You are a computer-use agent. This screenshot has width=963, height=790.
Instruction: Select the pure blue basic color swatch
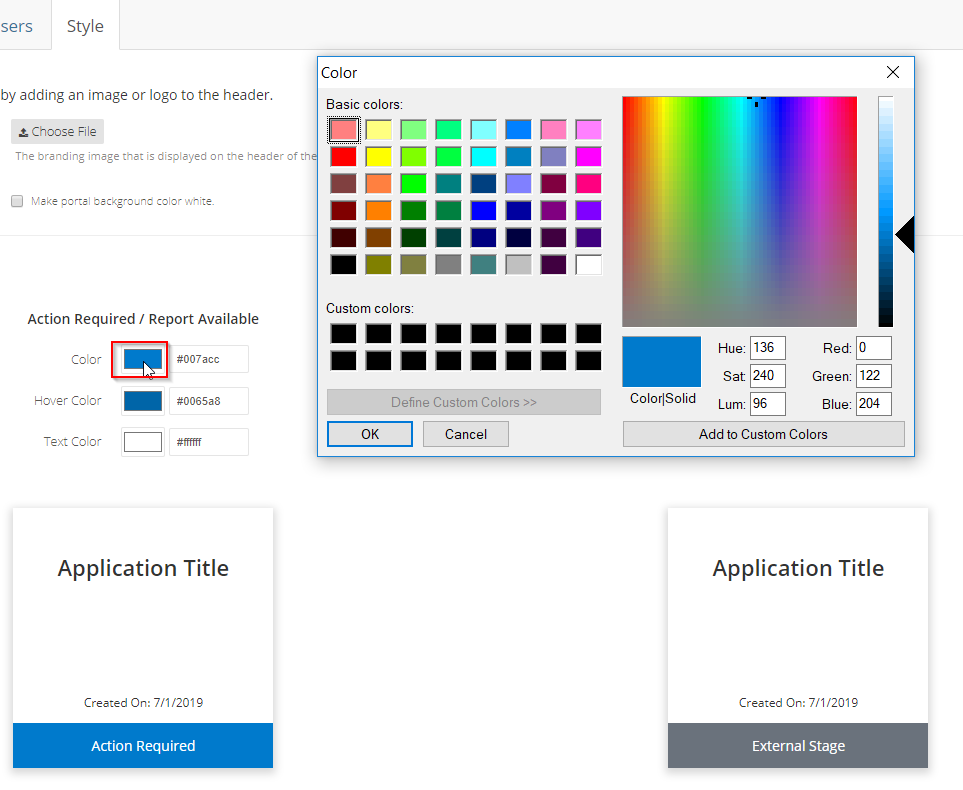[483, 211]
